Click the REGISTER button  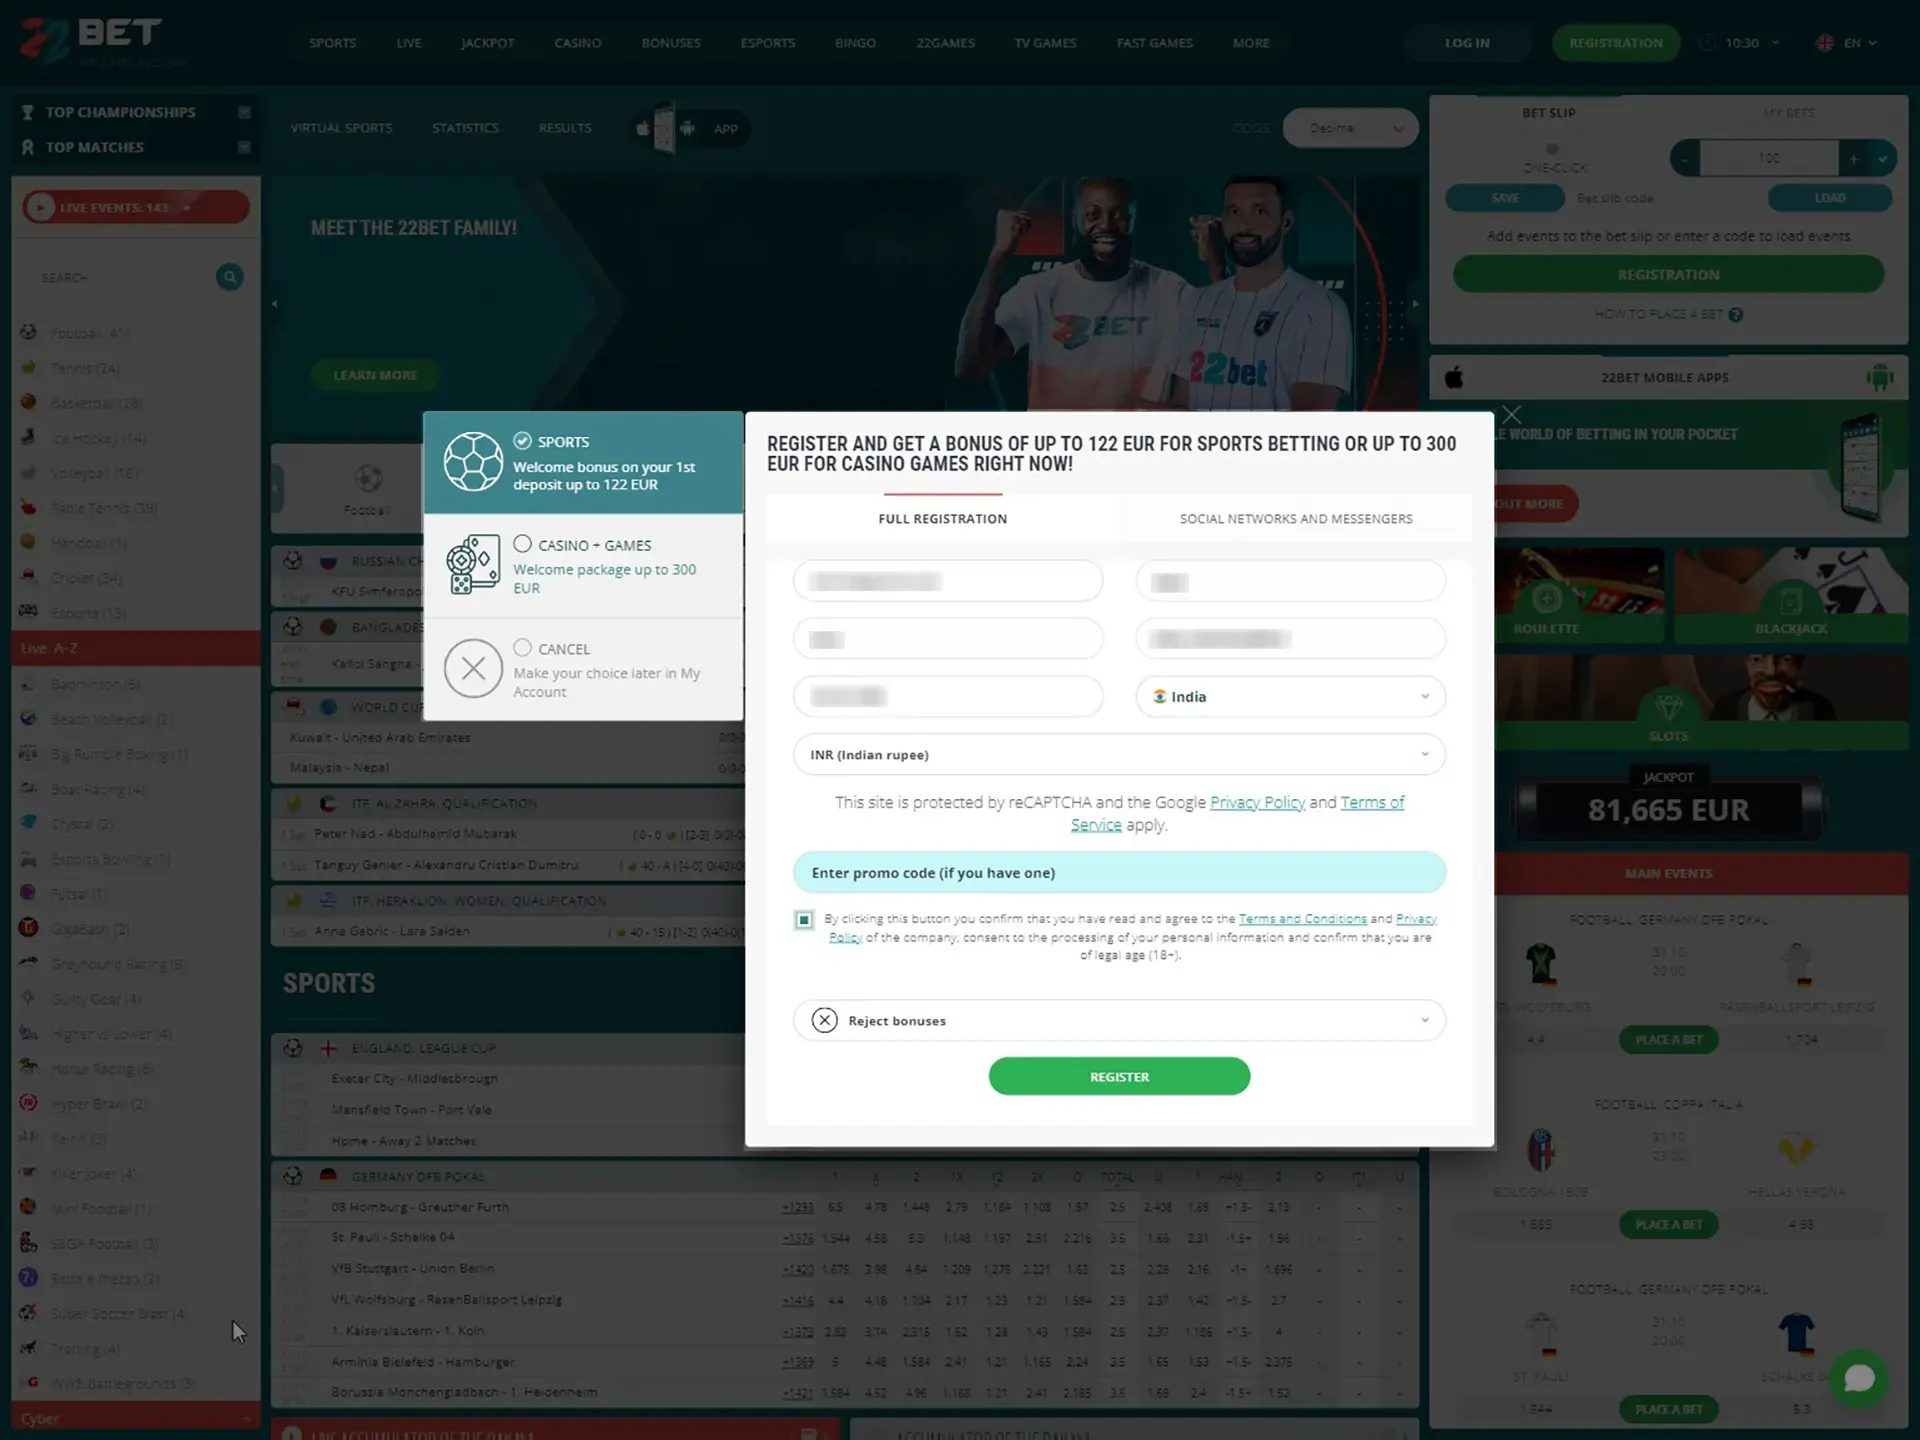[1119, 1075]
